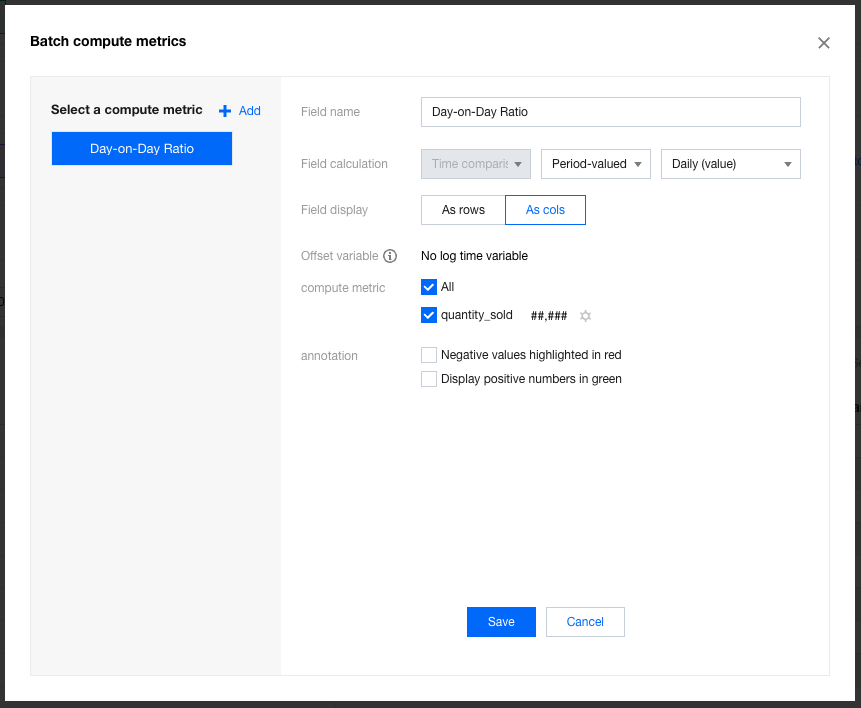
Task: Click the Offset variable info icon
Action: 390,256
